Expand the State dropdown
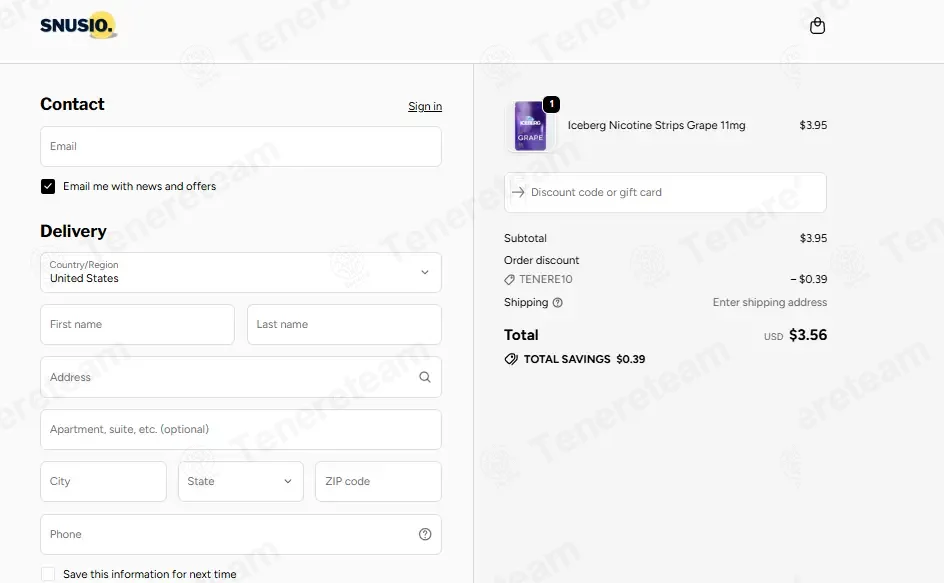944x583 pixels. point(241,481)
